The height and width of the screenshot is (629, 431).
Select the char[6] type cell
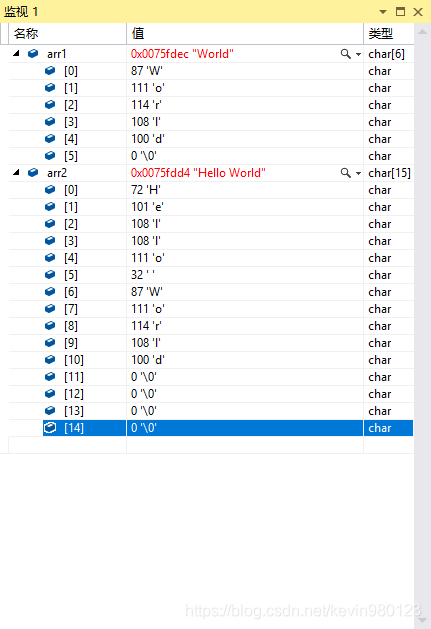coord(386,54)
